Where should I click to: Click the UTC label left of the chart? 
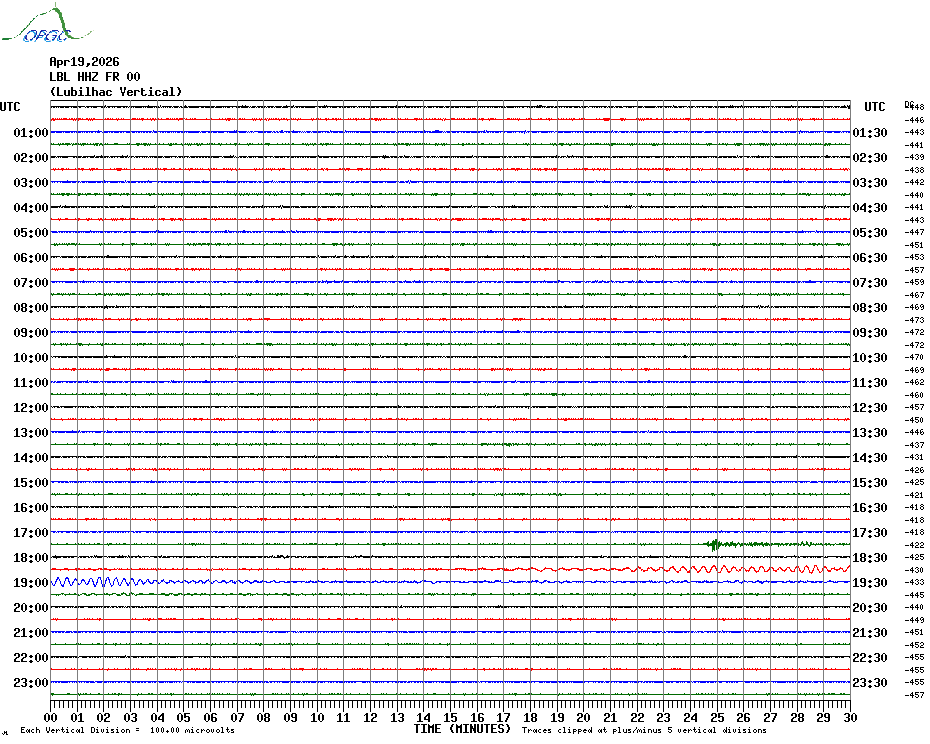[10, 107]
